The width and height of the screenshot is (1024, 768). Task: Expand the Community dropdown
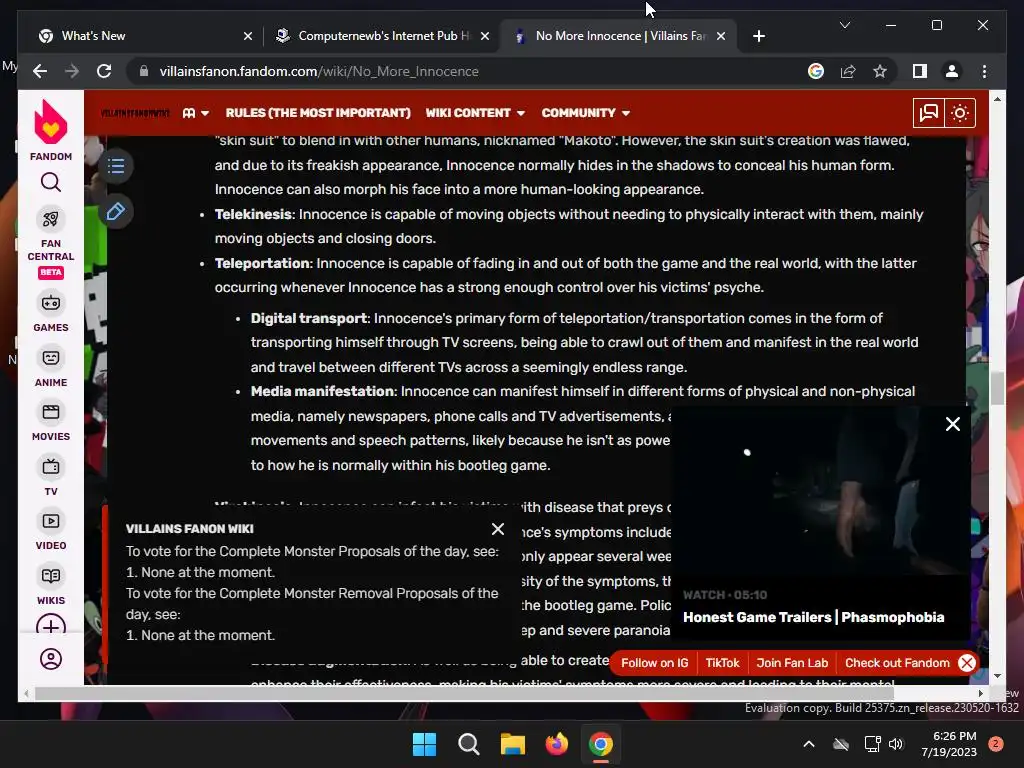(x=585, y=113)
